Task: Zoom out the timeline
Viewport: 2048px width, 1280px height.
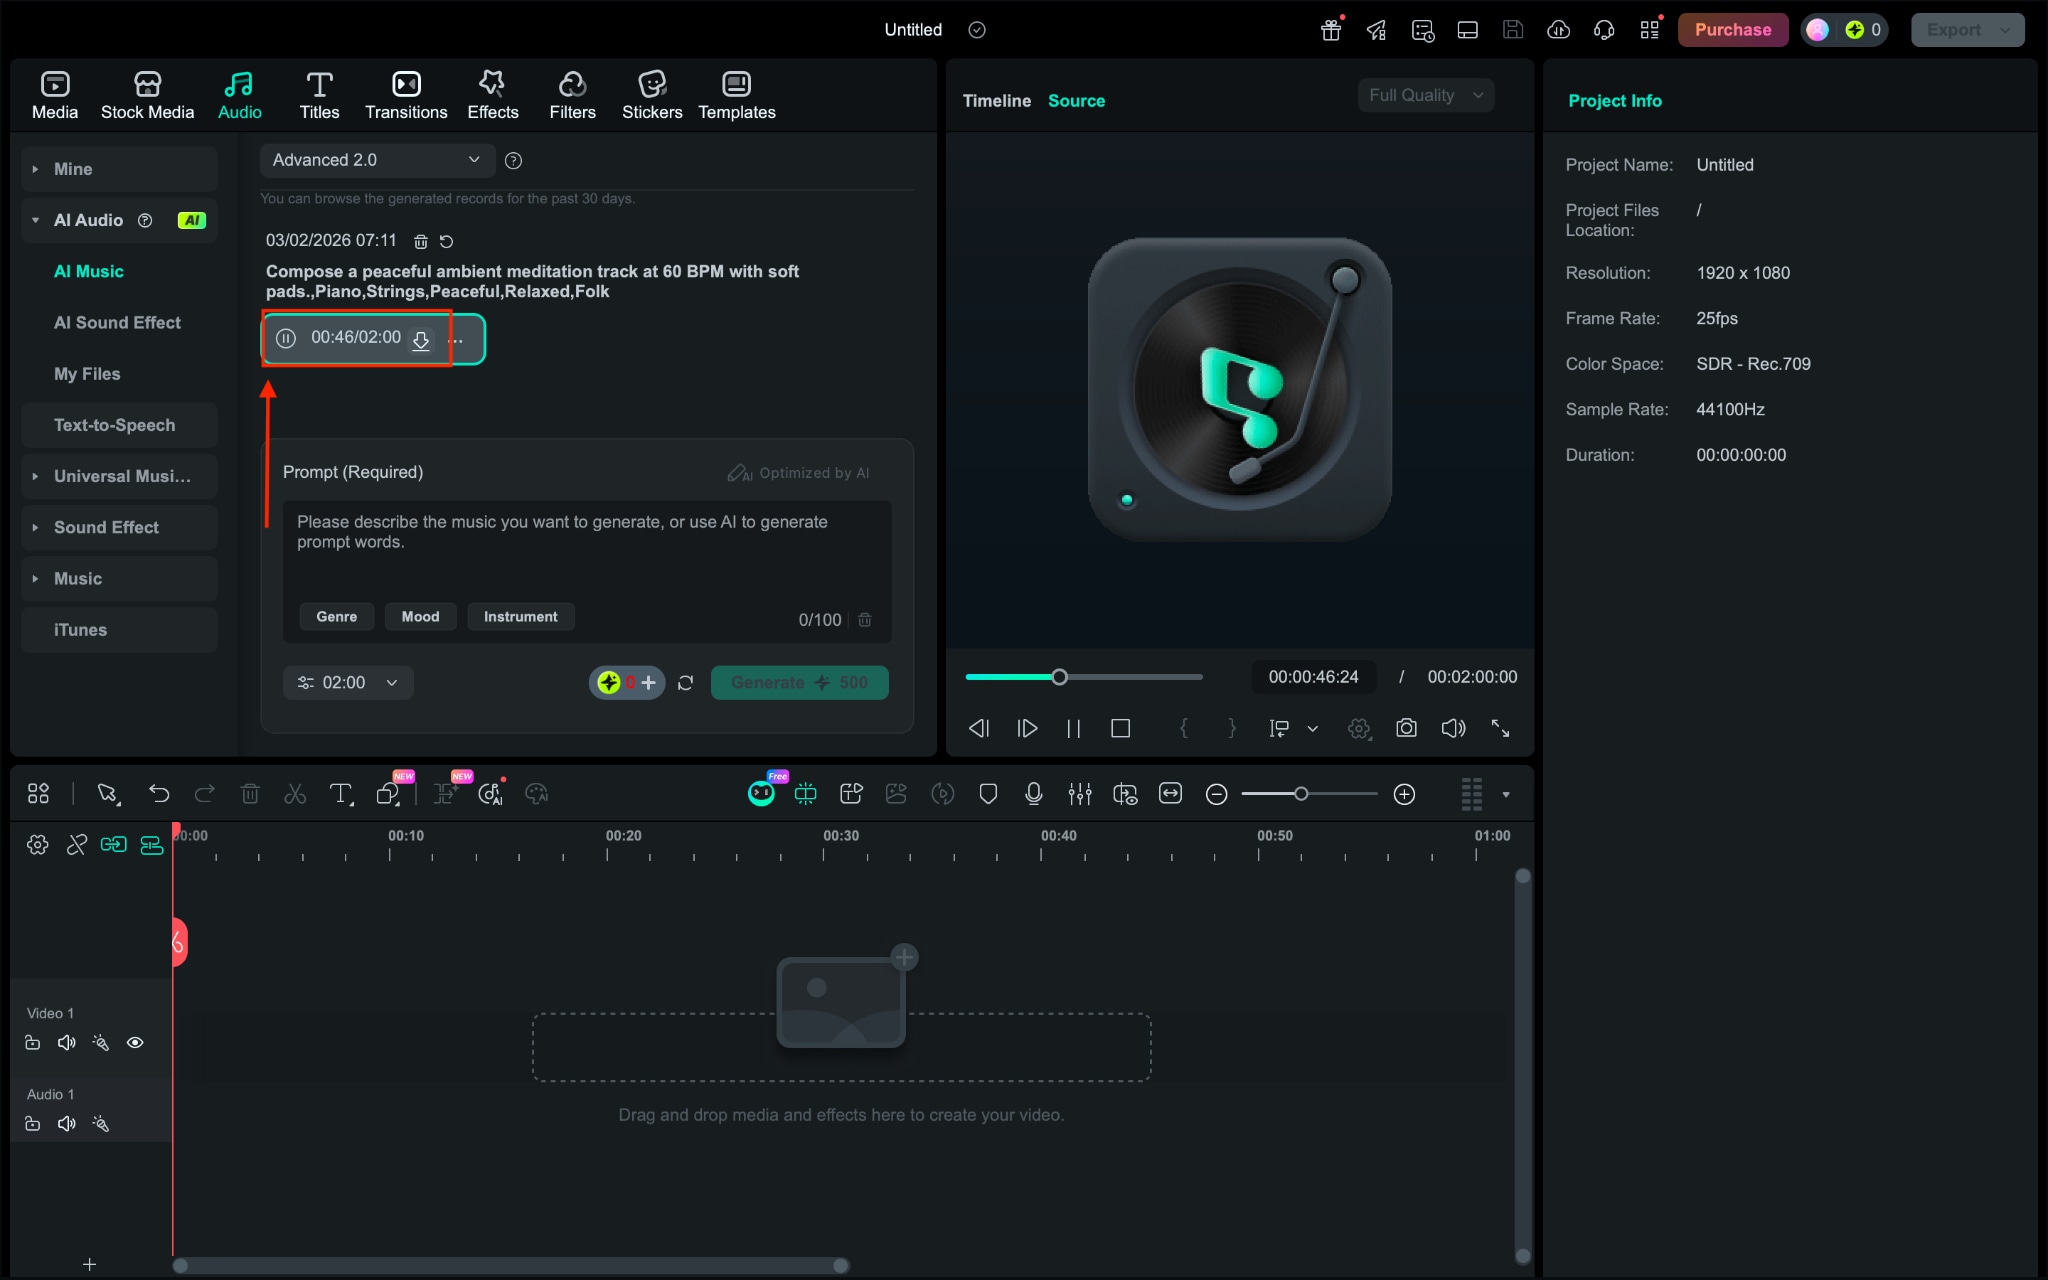Action: [1216, 794]
